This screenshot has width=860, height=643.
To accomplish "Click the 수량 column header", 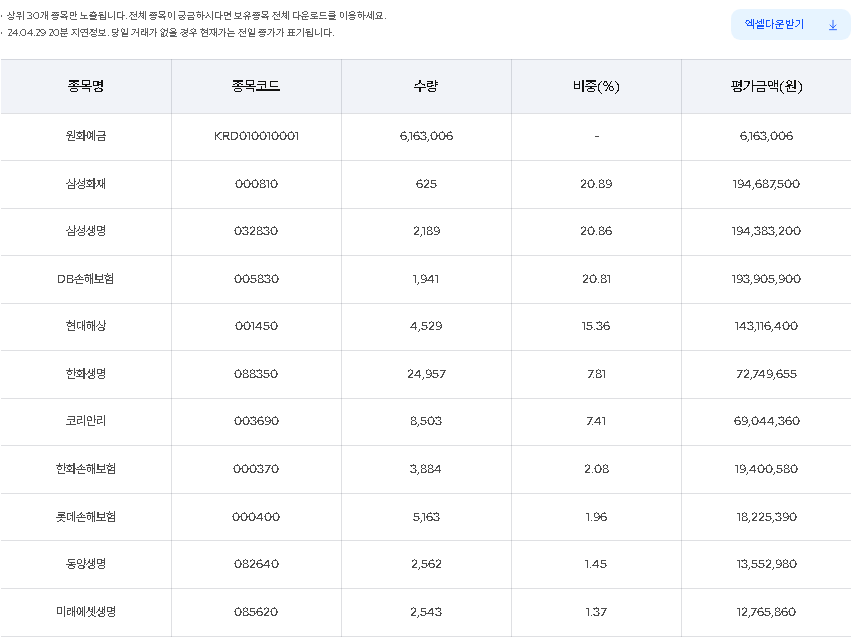I will [426, 86].
